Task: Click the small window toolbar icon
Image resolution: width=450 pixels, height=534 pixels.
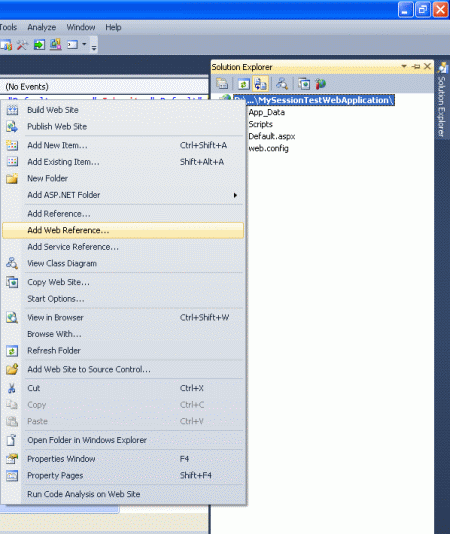Action: tap(72, 45)
